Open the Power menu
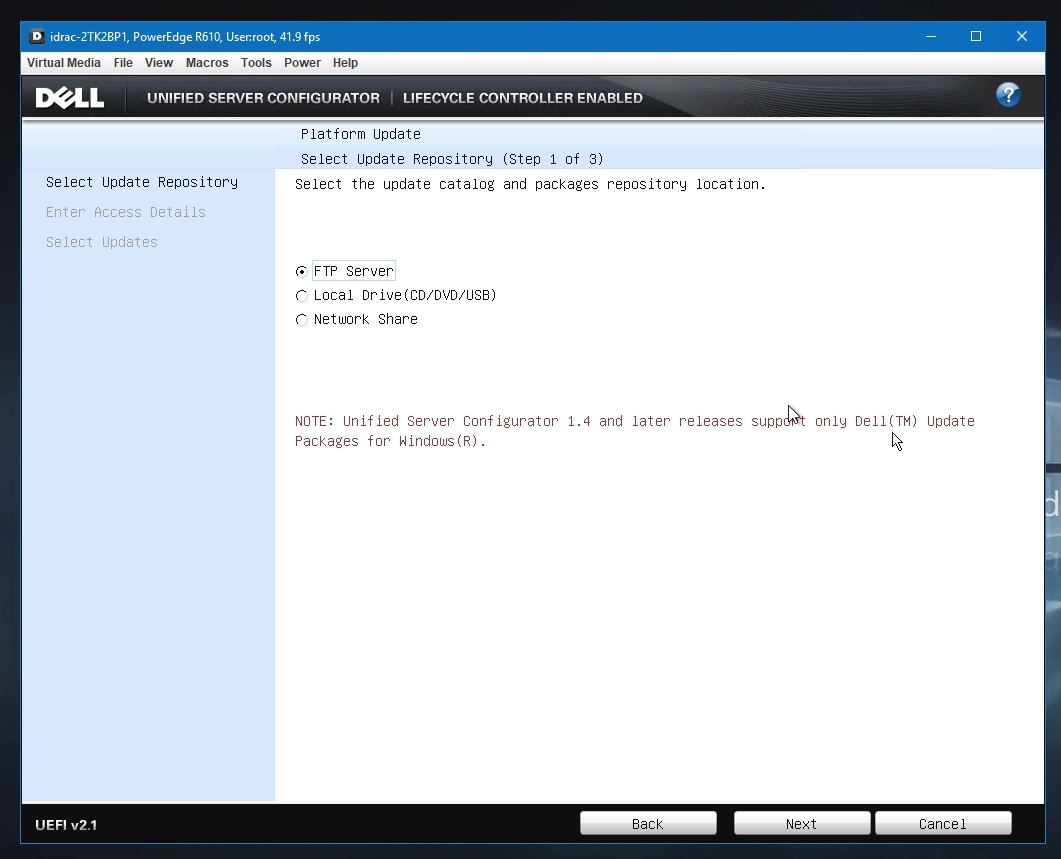 click(302, 63)
